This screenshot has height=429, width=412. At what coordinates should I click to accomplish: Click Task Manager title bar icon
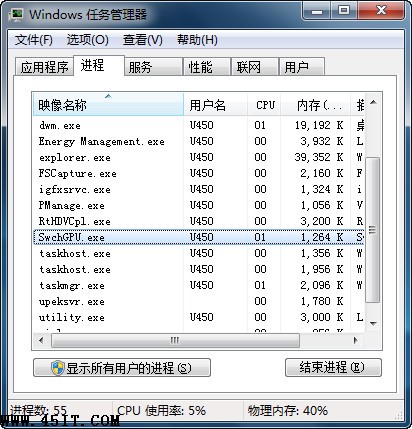pyautogui.click(x=16, y=15)
